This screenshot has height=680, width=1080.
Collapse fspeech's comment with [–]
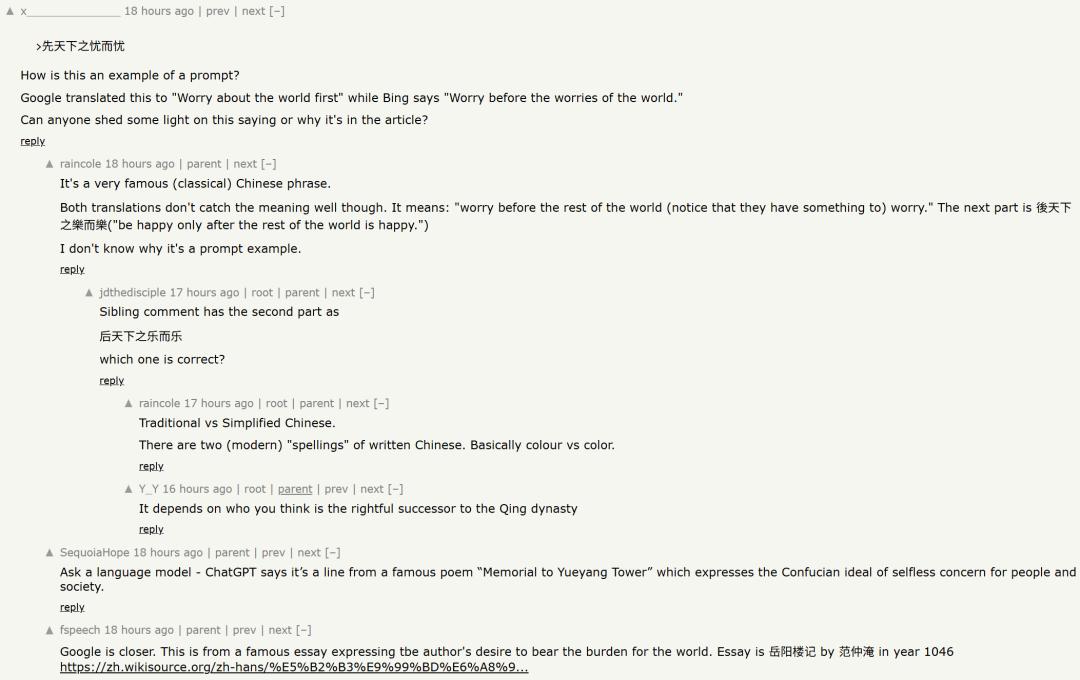[304, 630]
